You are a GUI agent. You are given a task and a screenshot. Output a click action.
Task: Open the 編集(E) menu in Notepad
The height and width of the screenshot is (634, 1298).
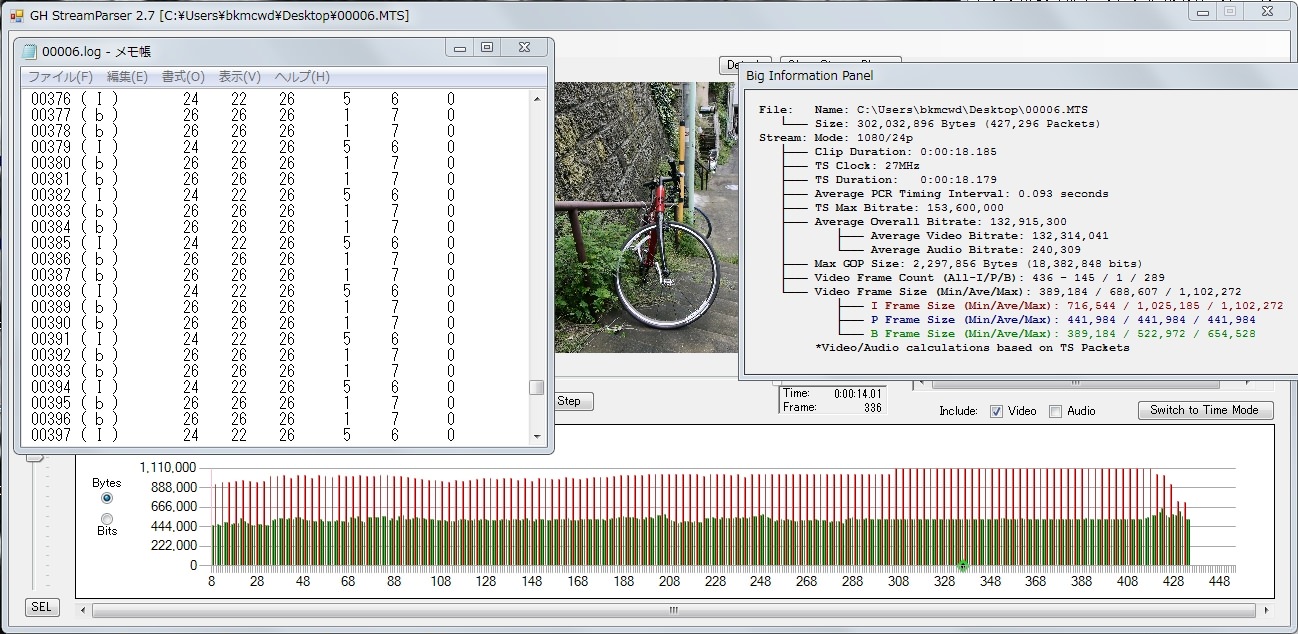pos(127,77)
